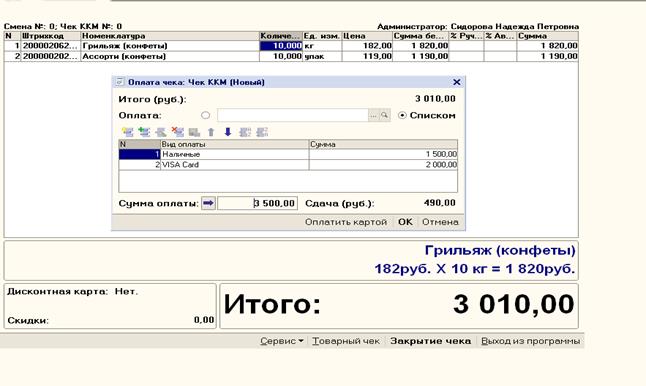
Task: Copy payment row with green plus icon
Action: pos(144,132)
